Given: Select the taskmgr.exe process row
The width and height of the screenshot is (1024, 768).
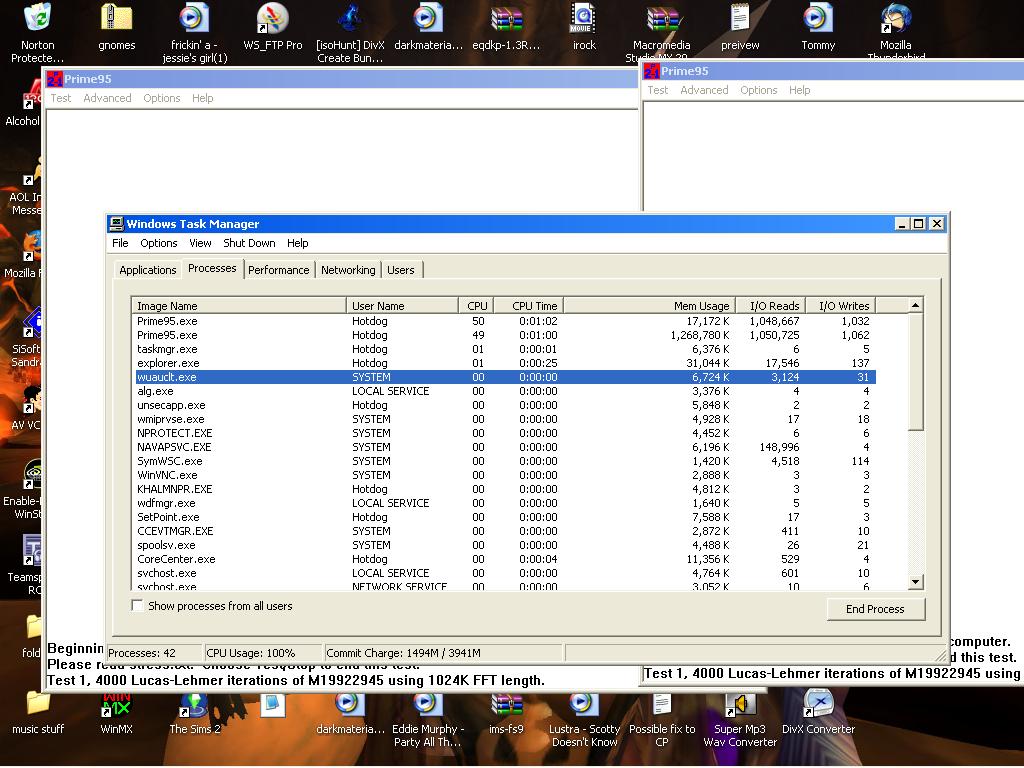Looking at the screenshot, I should [x=168, y=349].
